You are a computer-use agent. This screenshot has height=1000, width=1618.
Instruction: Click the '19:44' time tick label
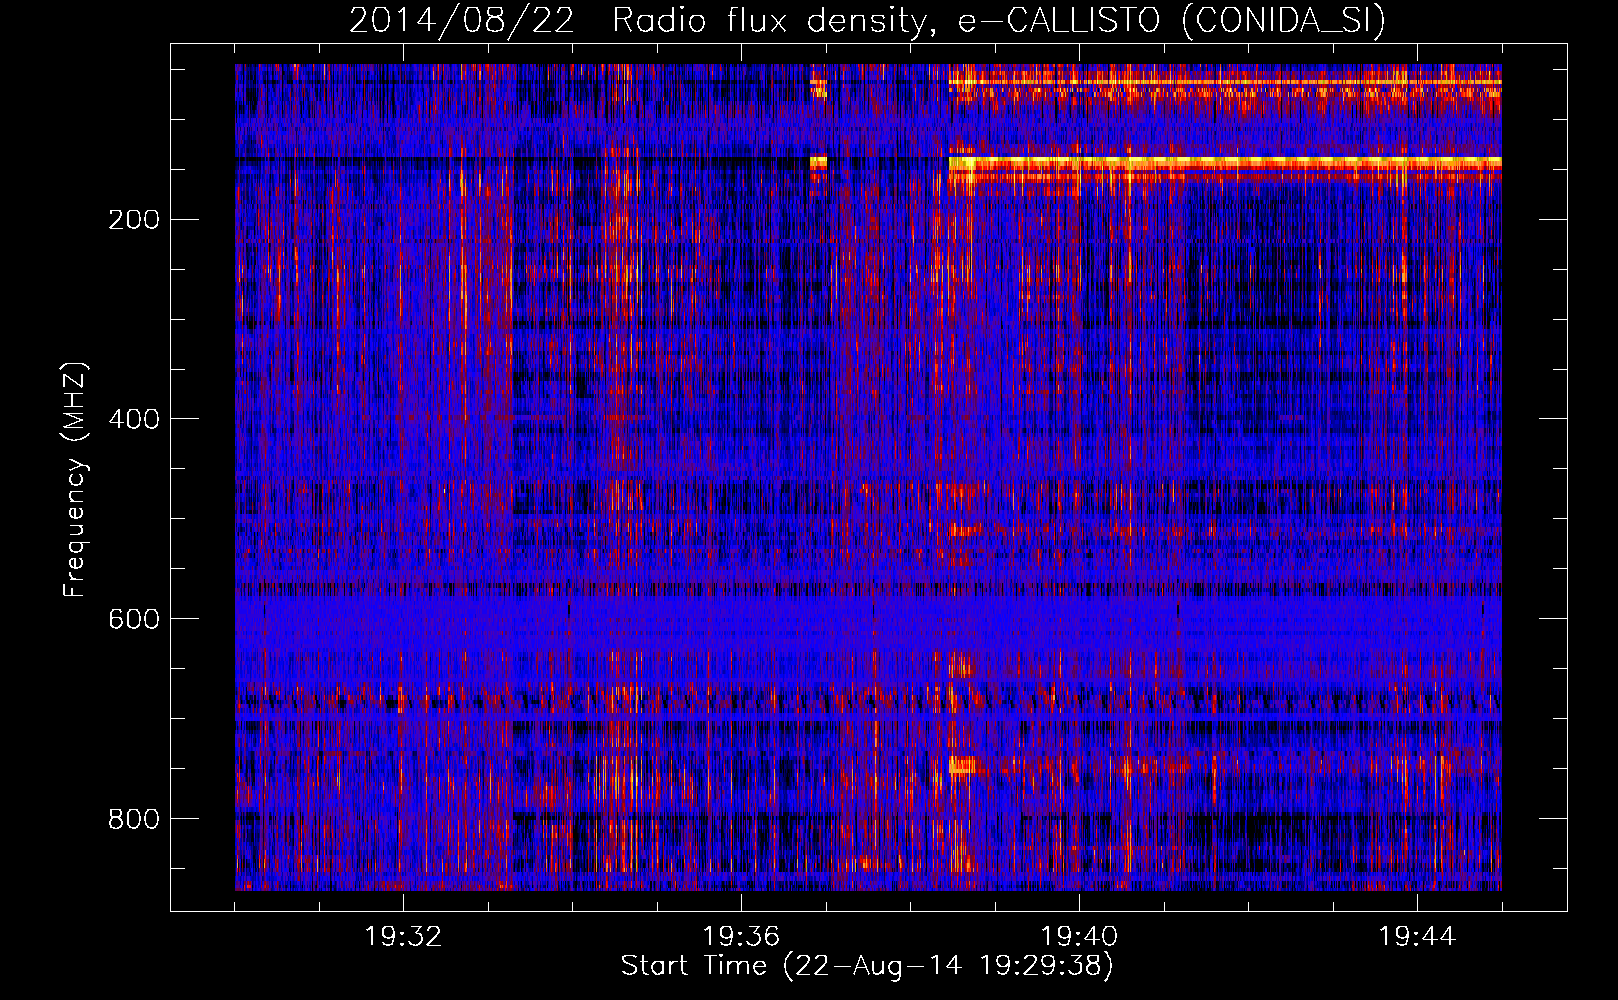[x=1417, y=937]
